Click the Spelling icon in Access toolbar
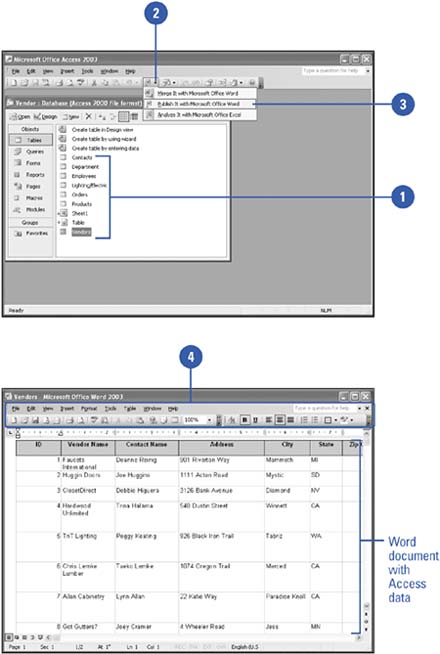The width and height of the screenshot is (440, 654). 80,83
